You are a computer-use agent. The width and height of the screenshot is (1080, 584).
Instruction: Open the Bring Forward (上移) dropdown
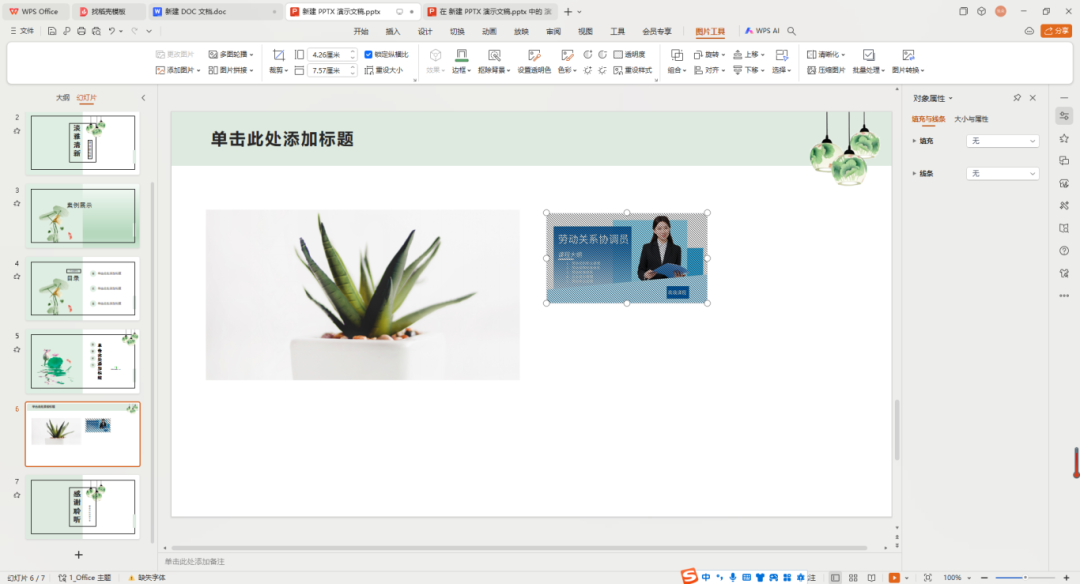(749, 54)
